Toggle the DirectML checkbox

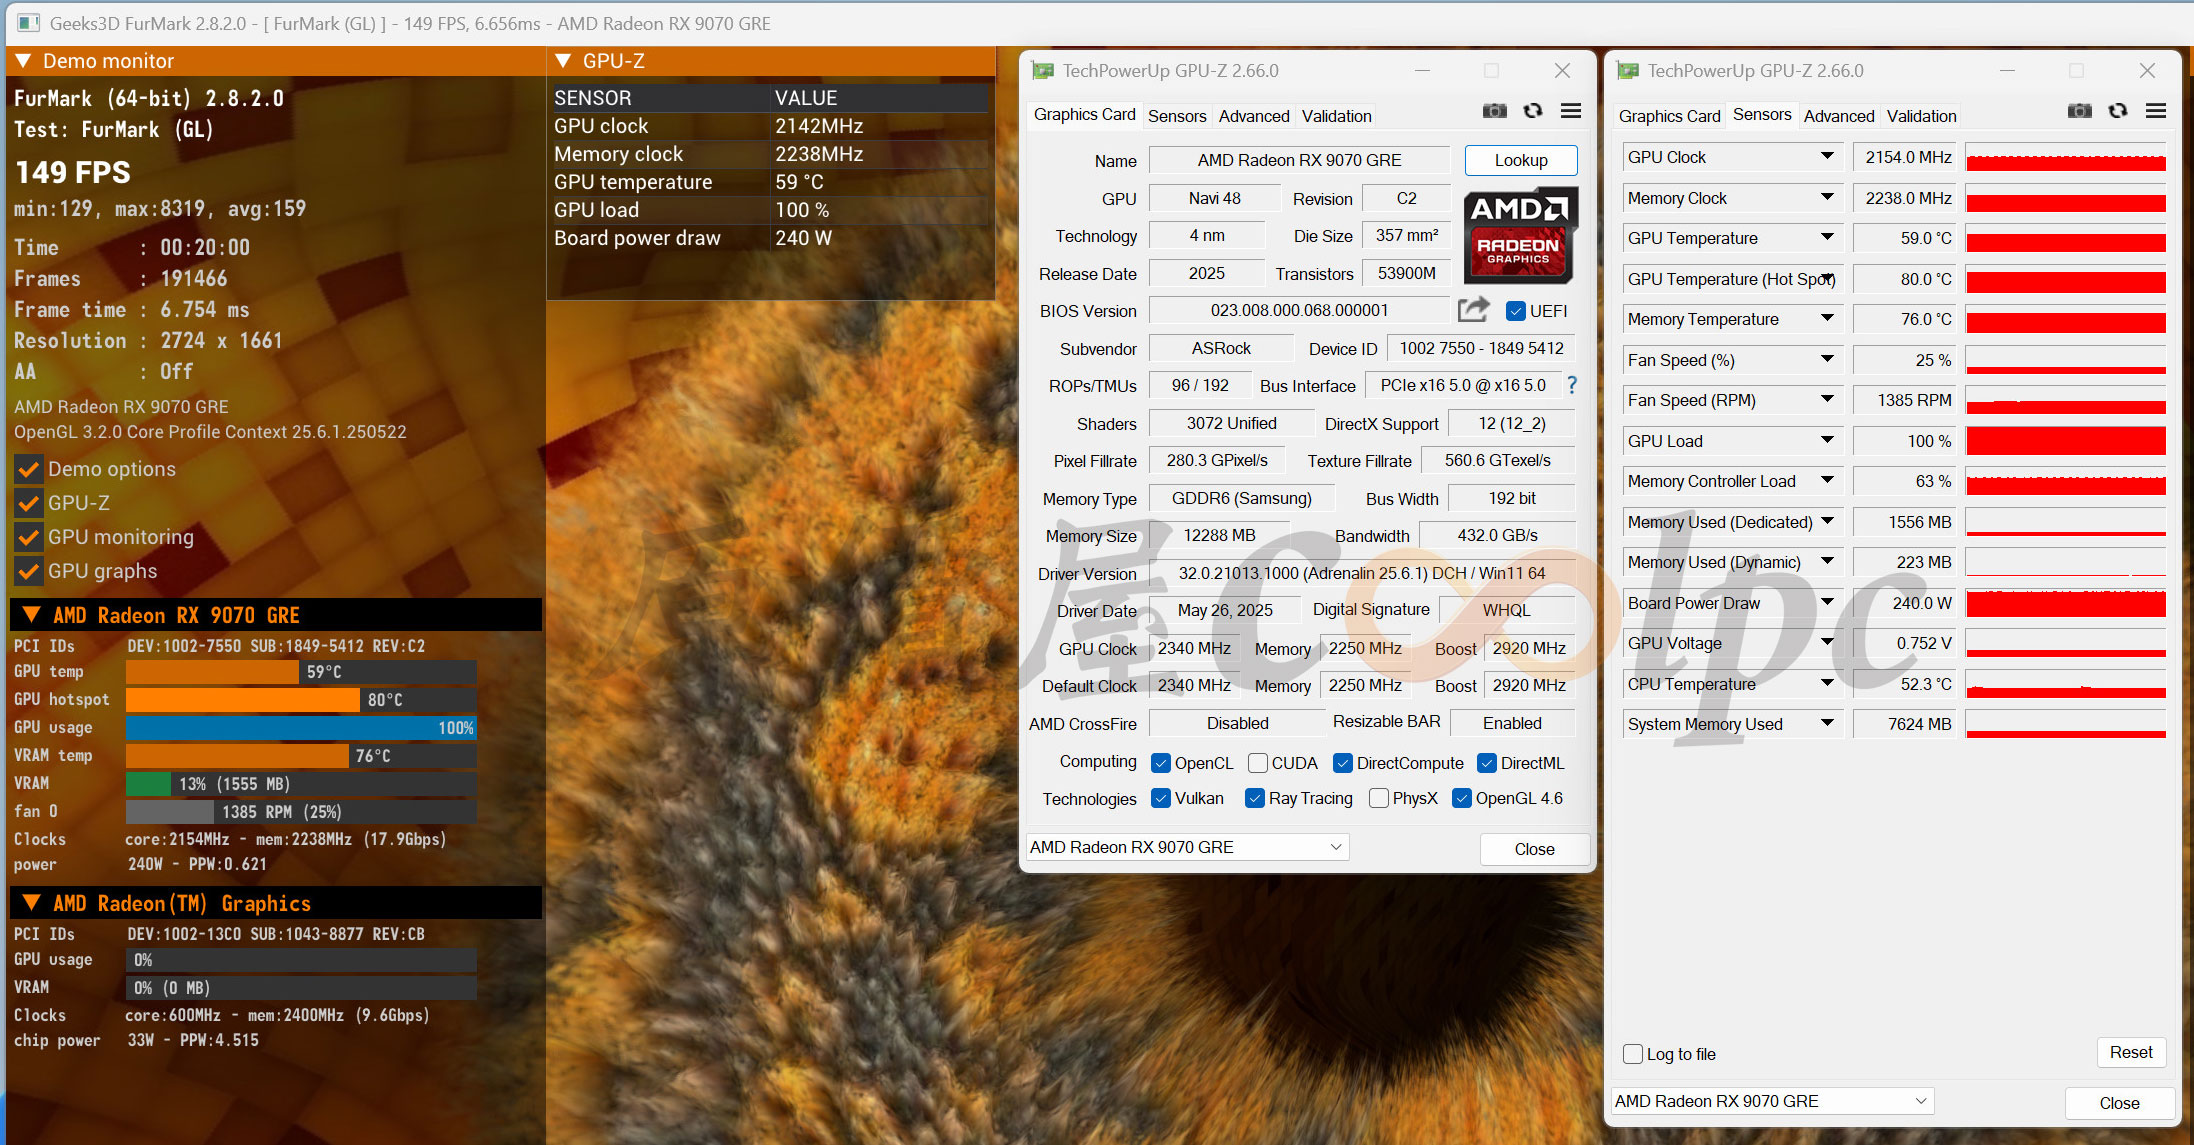[1487, 763]
